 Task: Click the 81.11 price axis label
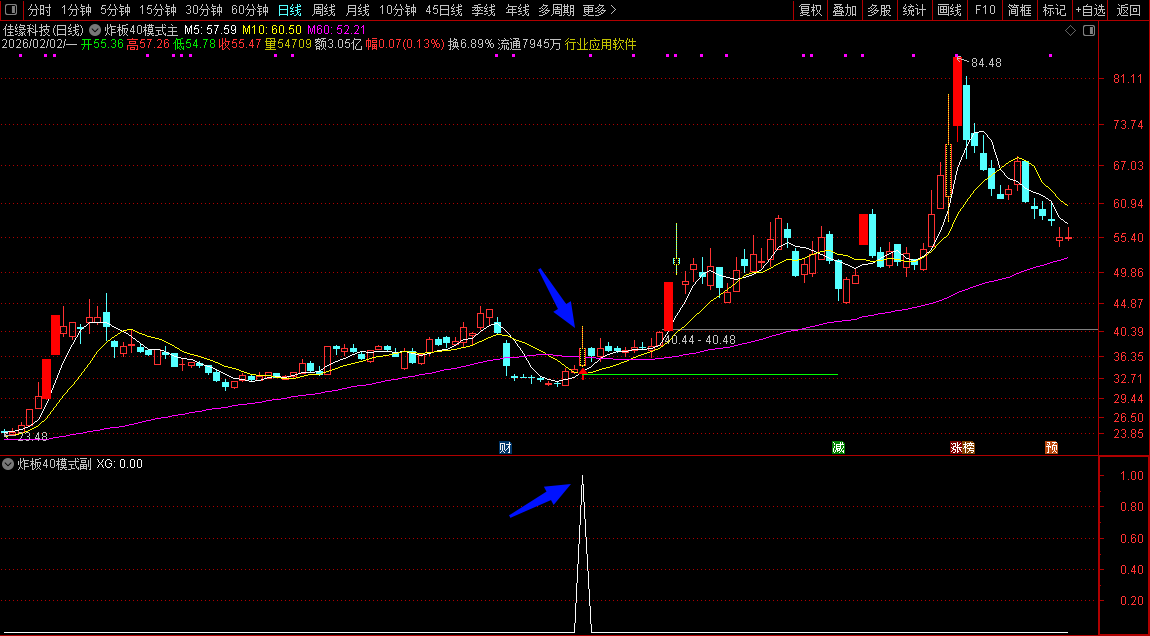tap(1127, 79)
